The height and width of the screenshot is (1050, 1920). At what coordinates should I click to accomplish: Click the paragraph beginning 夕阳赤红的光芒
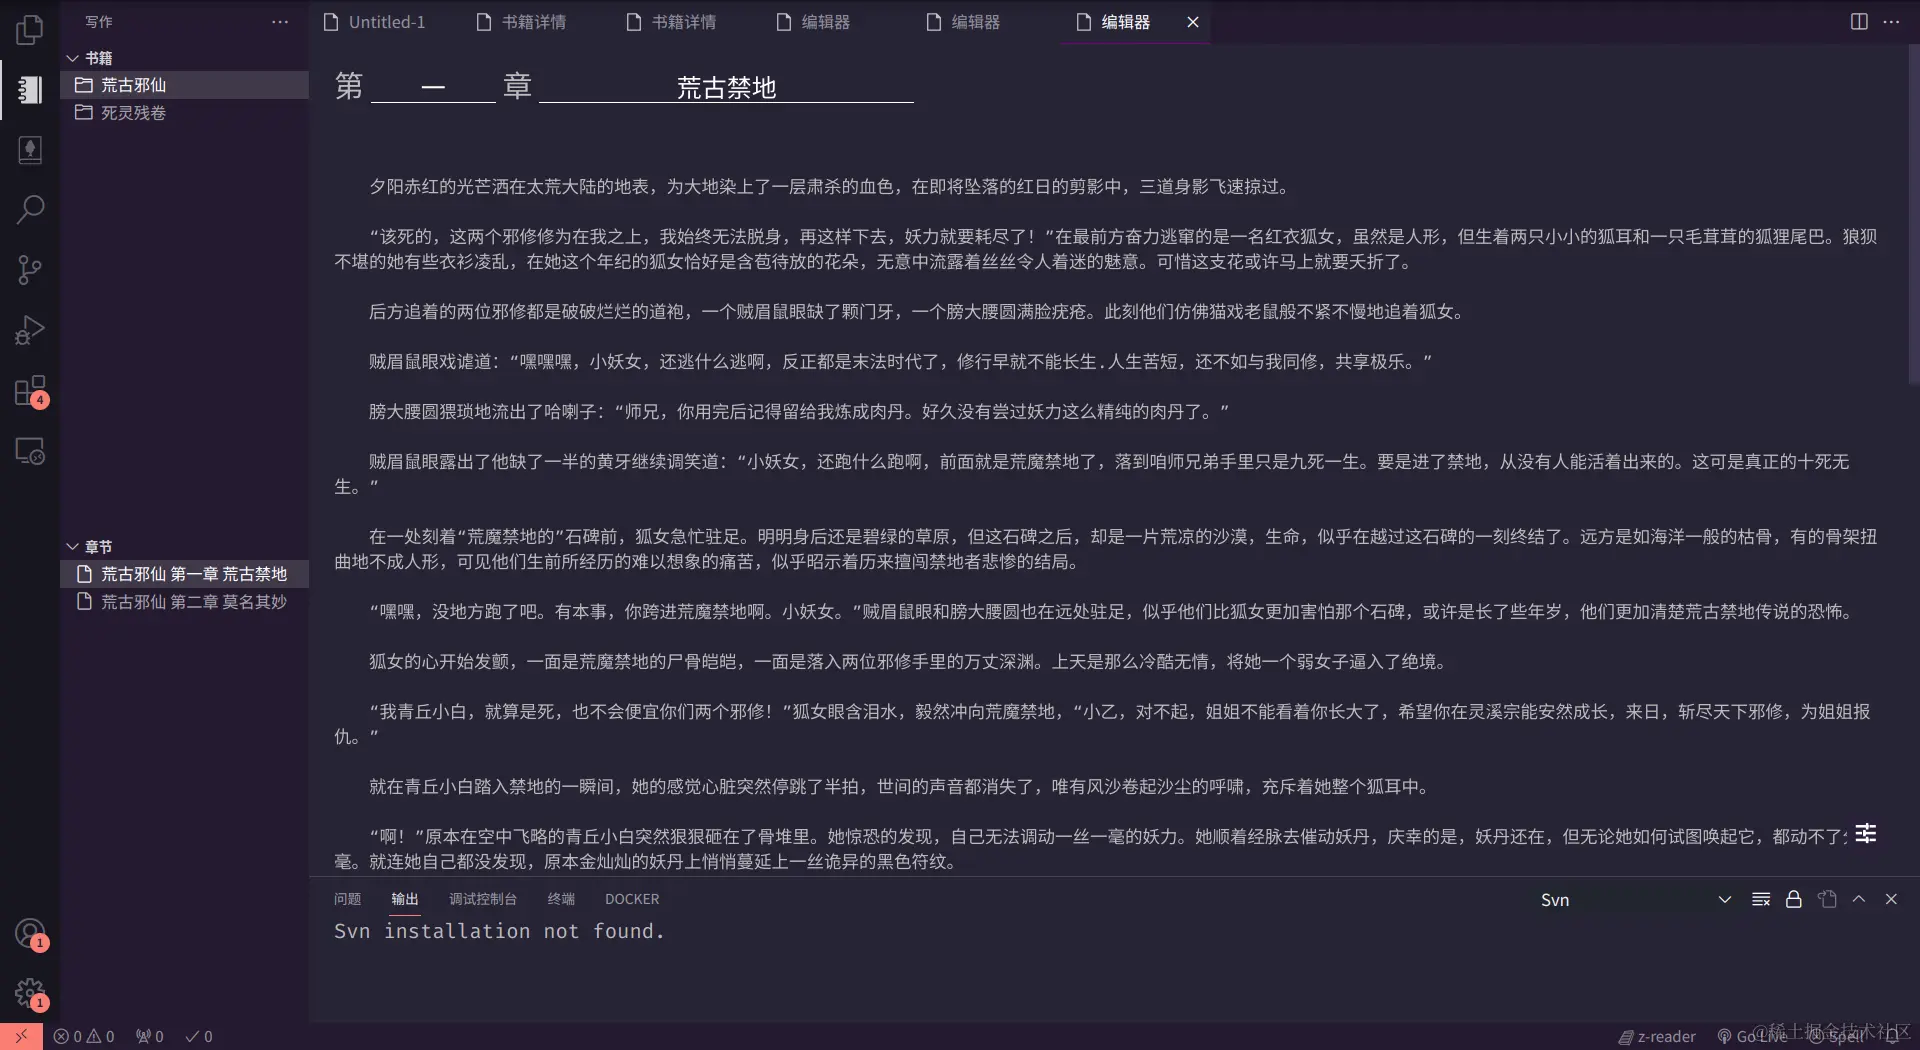[x=832, y=187]
